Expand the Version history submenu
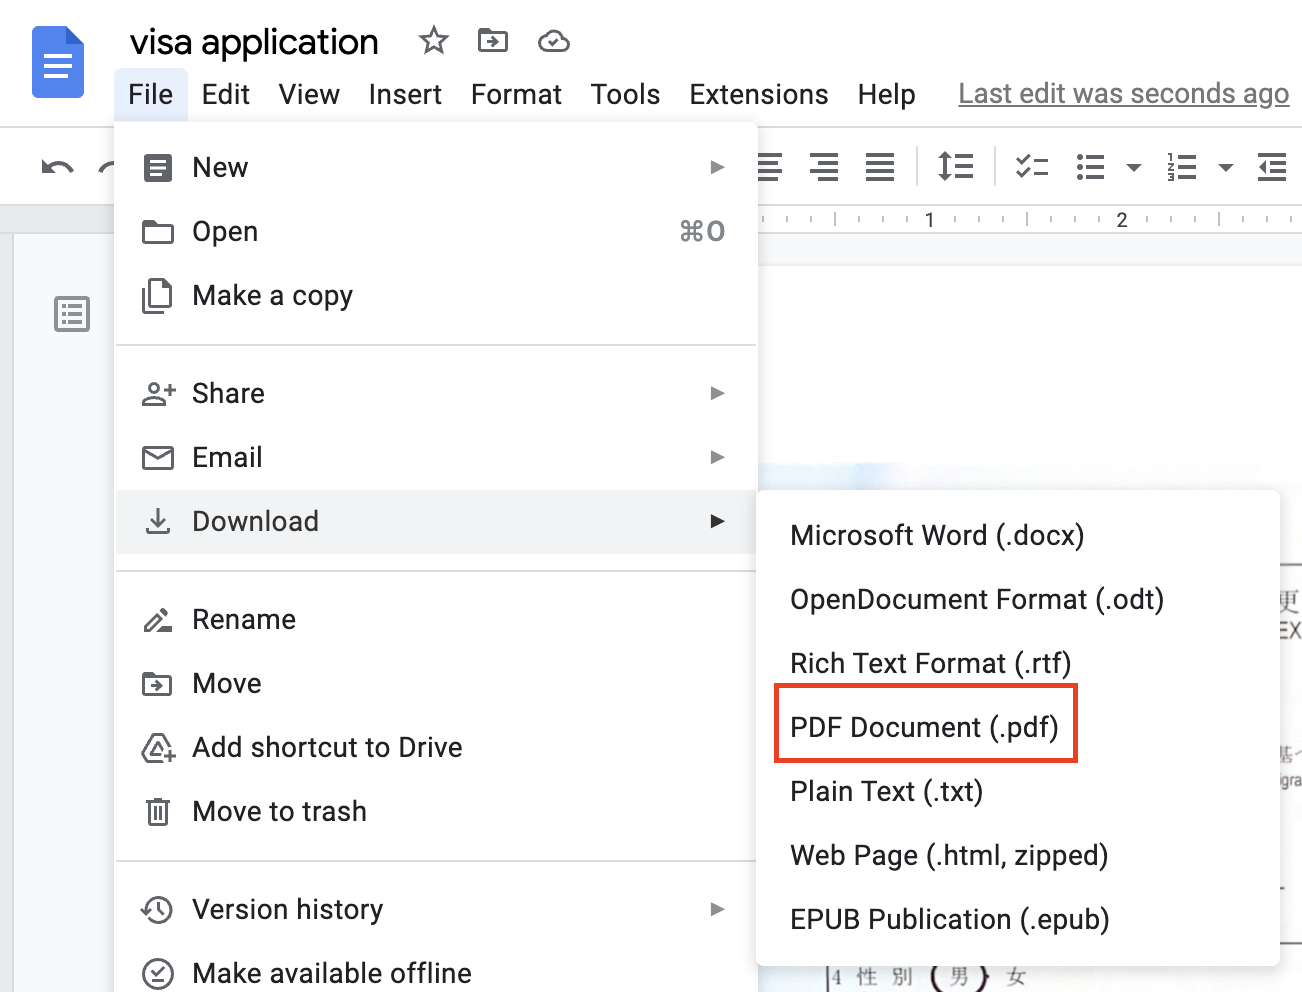 [436, 909]
